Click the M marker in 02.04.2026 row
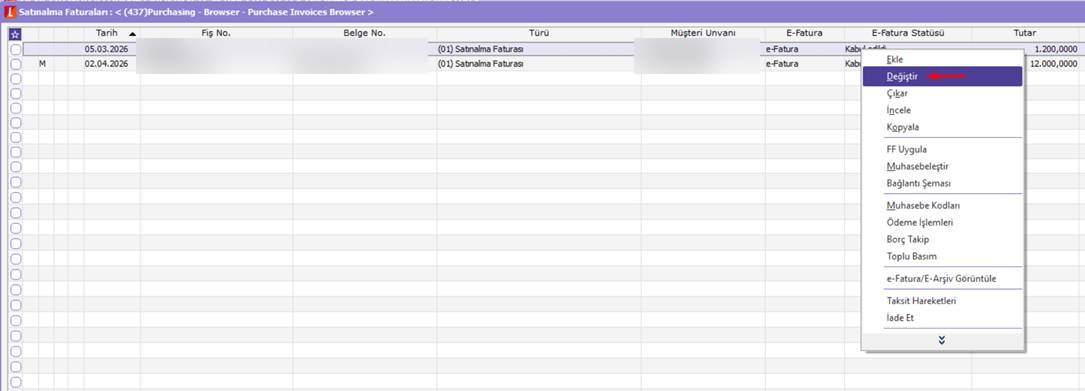Viewport: 1085px width, 391px height. (42, 64)
